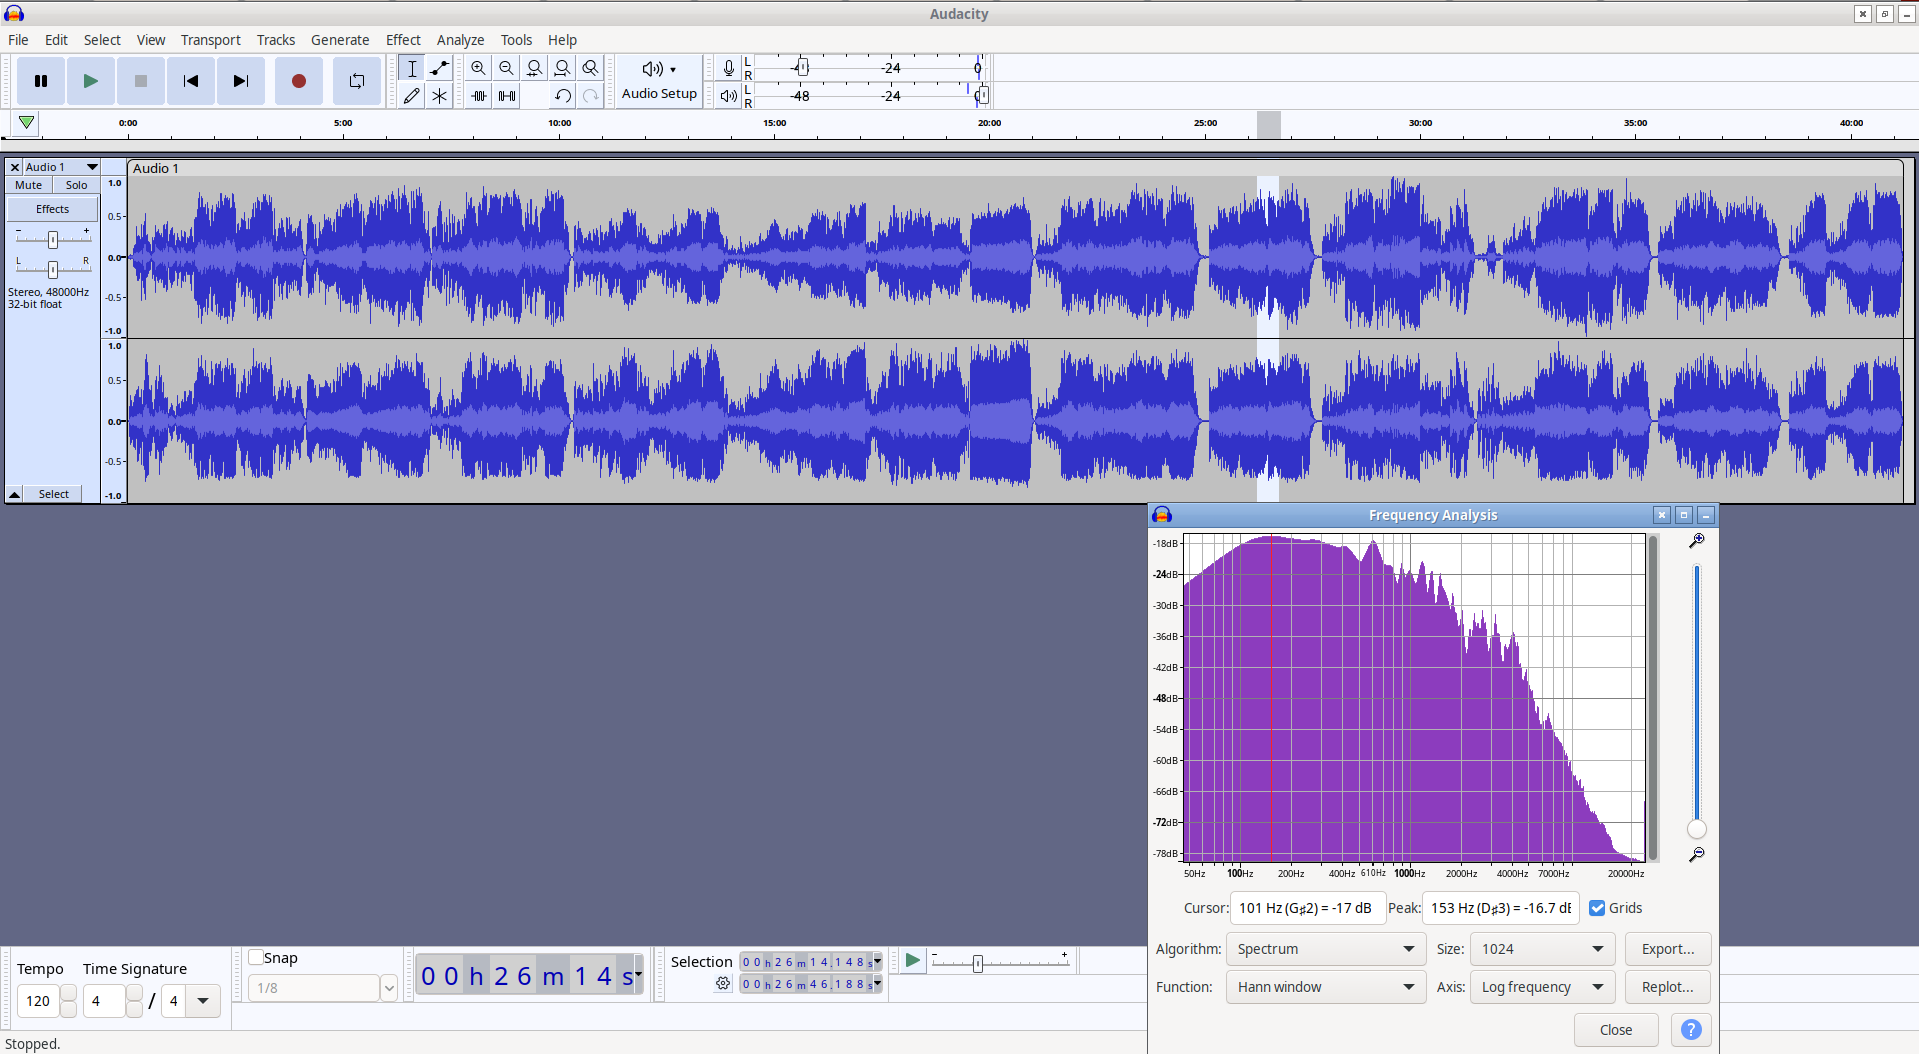
Task: Solo the Audio 1 track
Action: point(77,185)
